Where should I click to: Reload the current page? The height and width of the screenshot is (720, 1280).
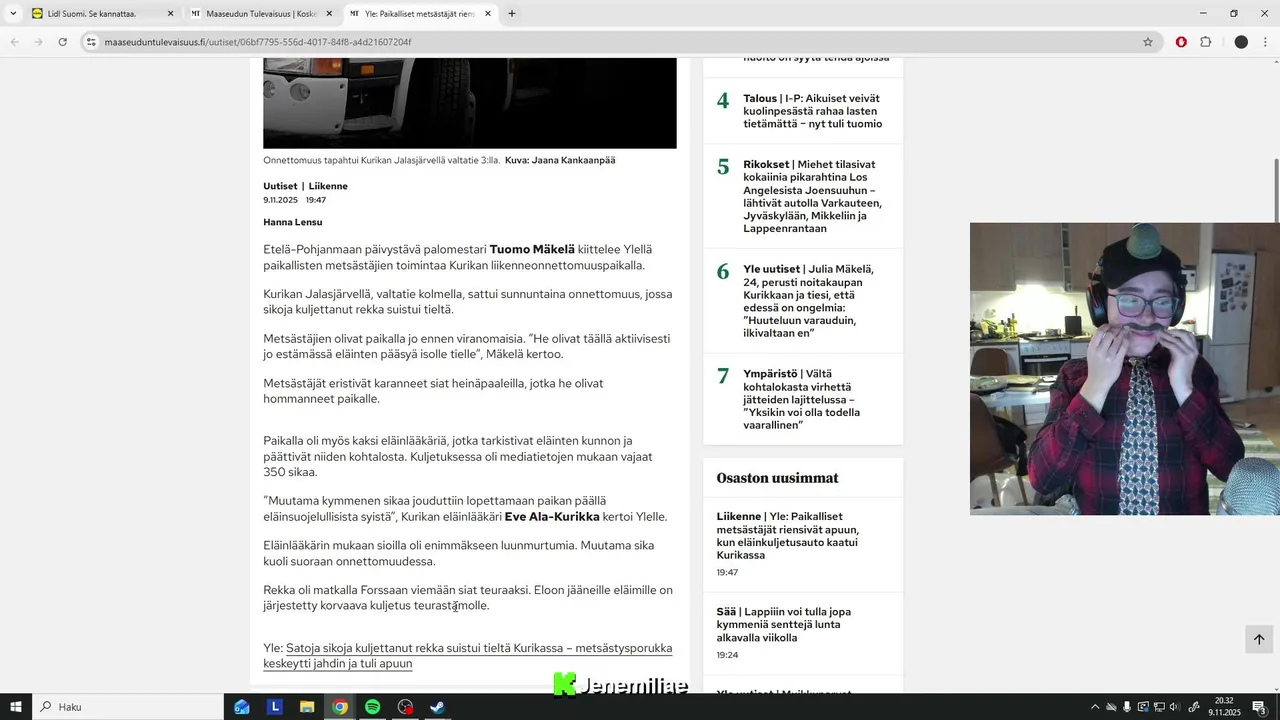click(62, 42)
